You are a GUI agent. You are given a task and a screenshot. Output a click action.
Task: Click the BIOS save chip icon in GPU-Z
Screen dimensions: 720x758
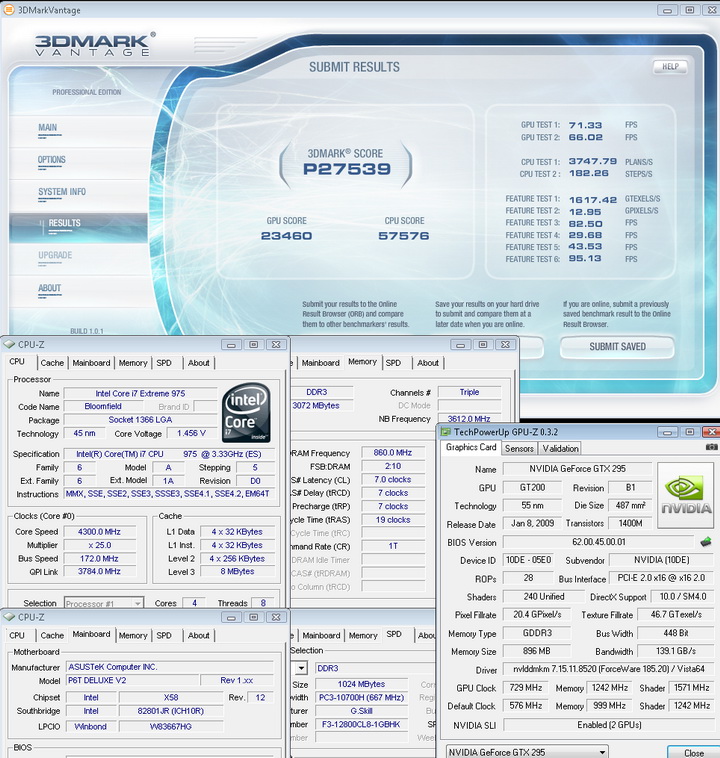706,542
